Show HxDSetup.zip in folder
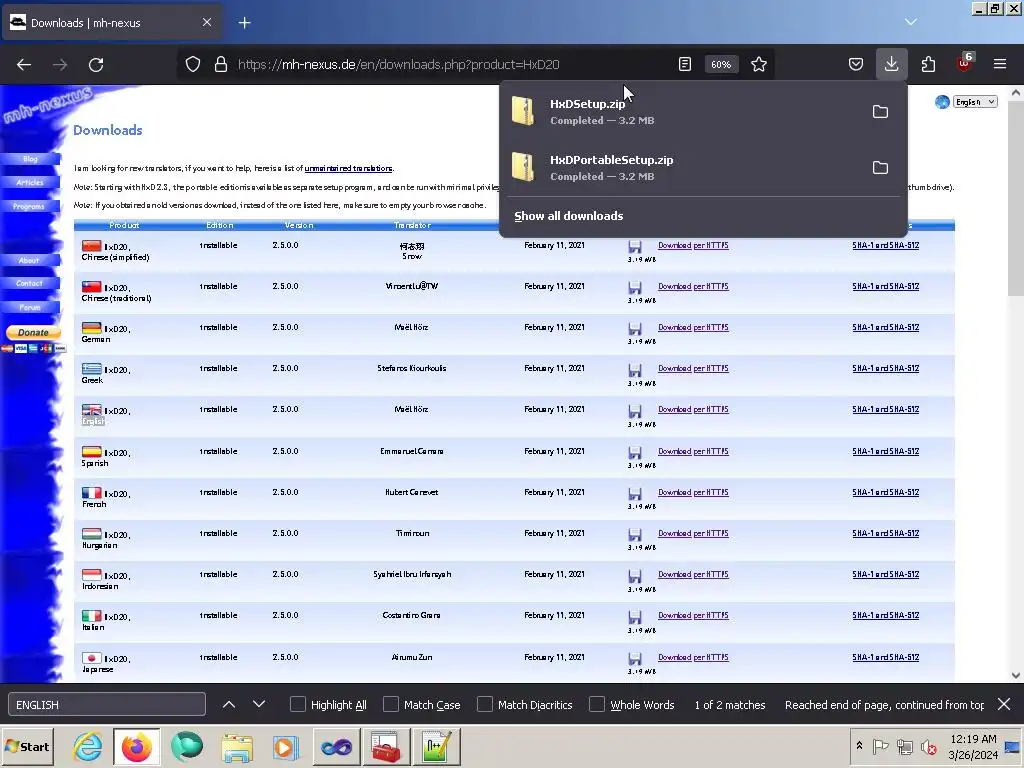Image resolution: width=1024 pixels, height=768 pixels. pos(880,112)
